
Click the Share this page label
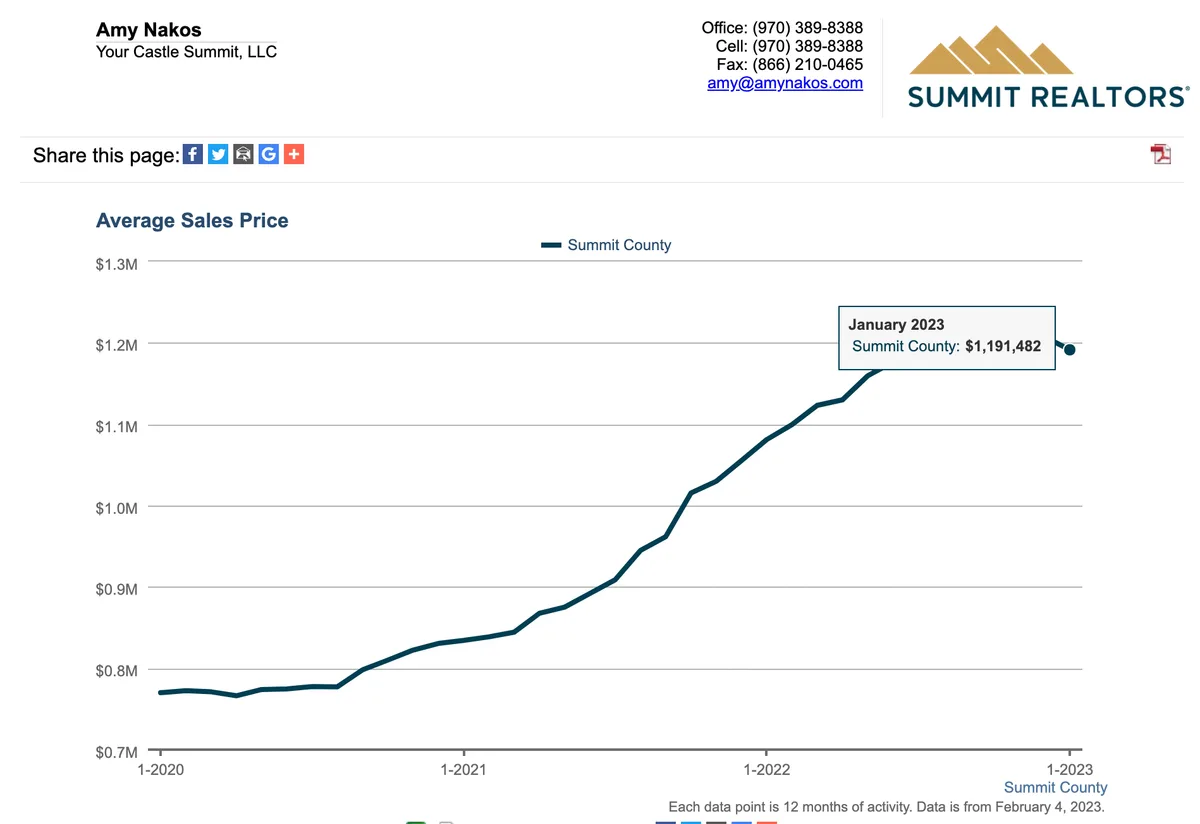click(106, 155)
